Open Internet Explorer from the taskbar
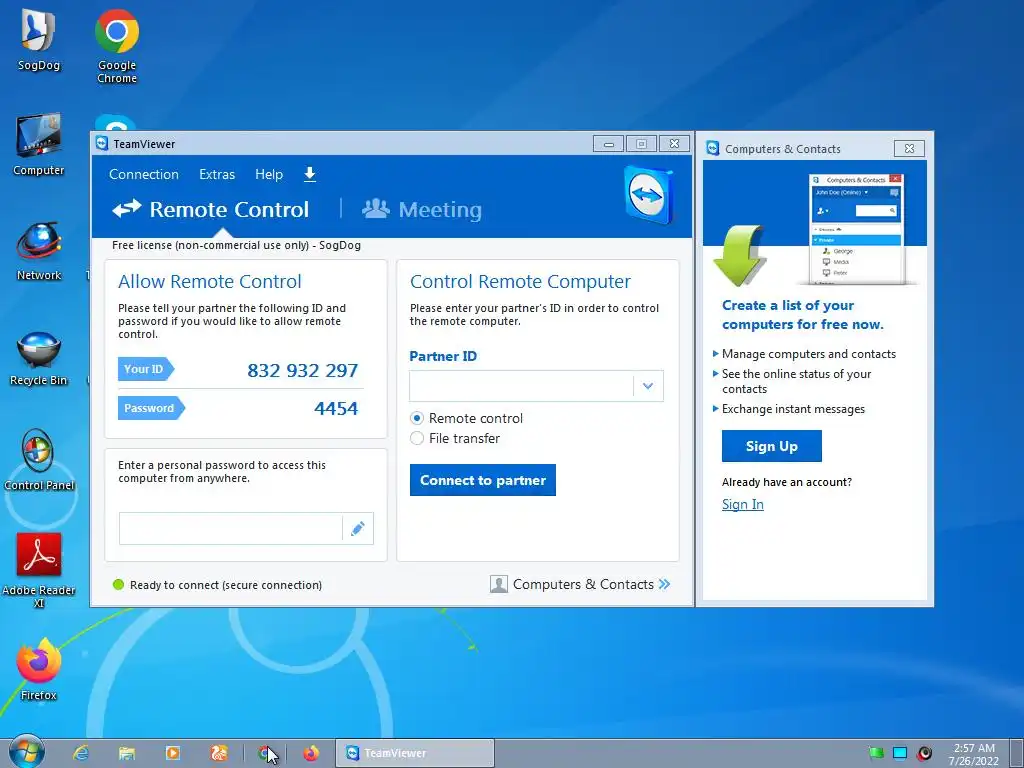Screen dimensions: 1024x768 pos(80,753)
